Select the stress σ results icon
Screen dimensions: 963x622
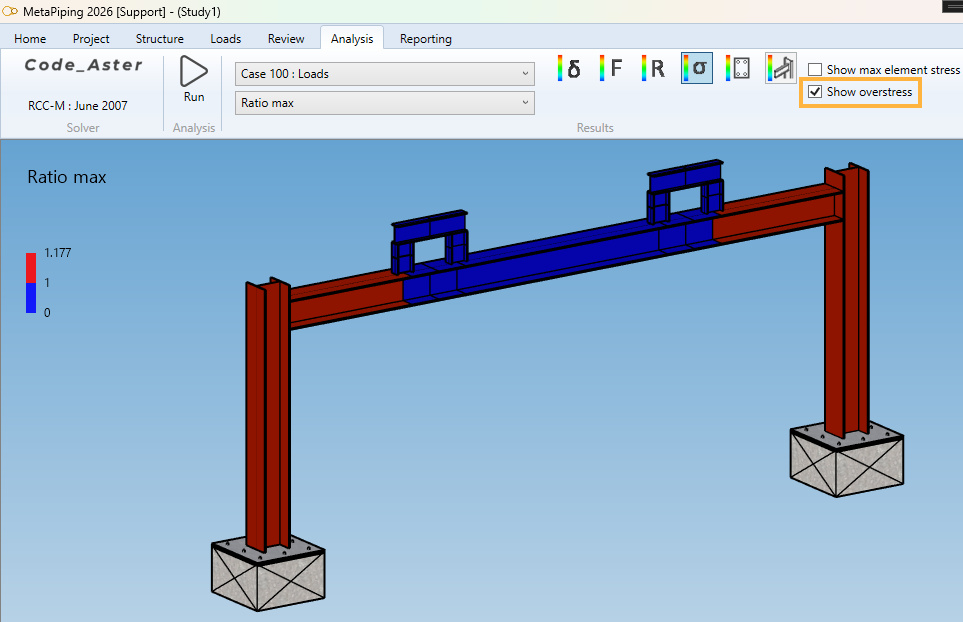696,68
